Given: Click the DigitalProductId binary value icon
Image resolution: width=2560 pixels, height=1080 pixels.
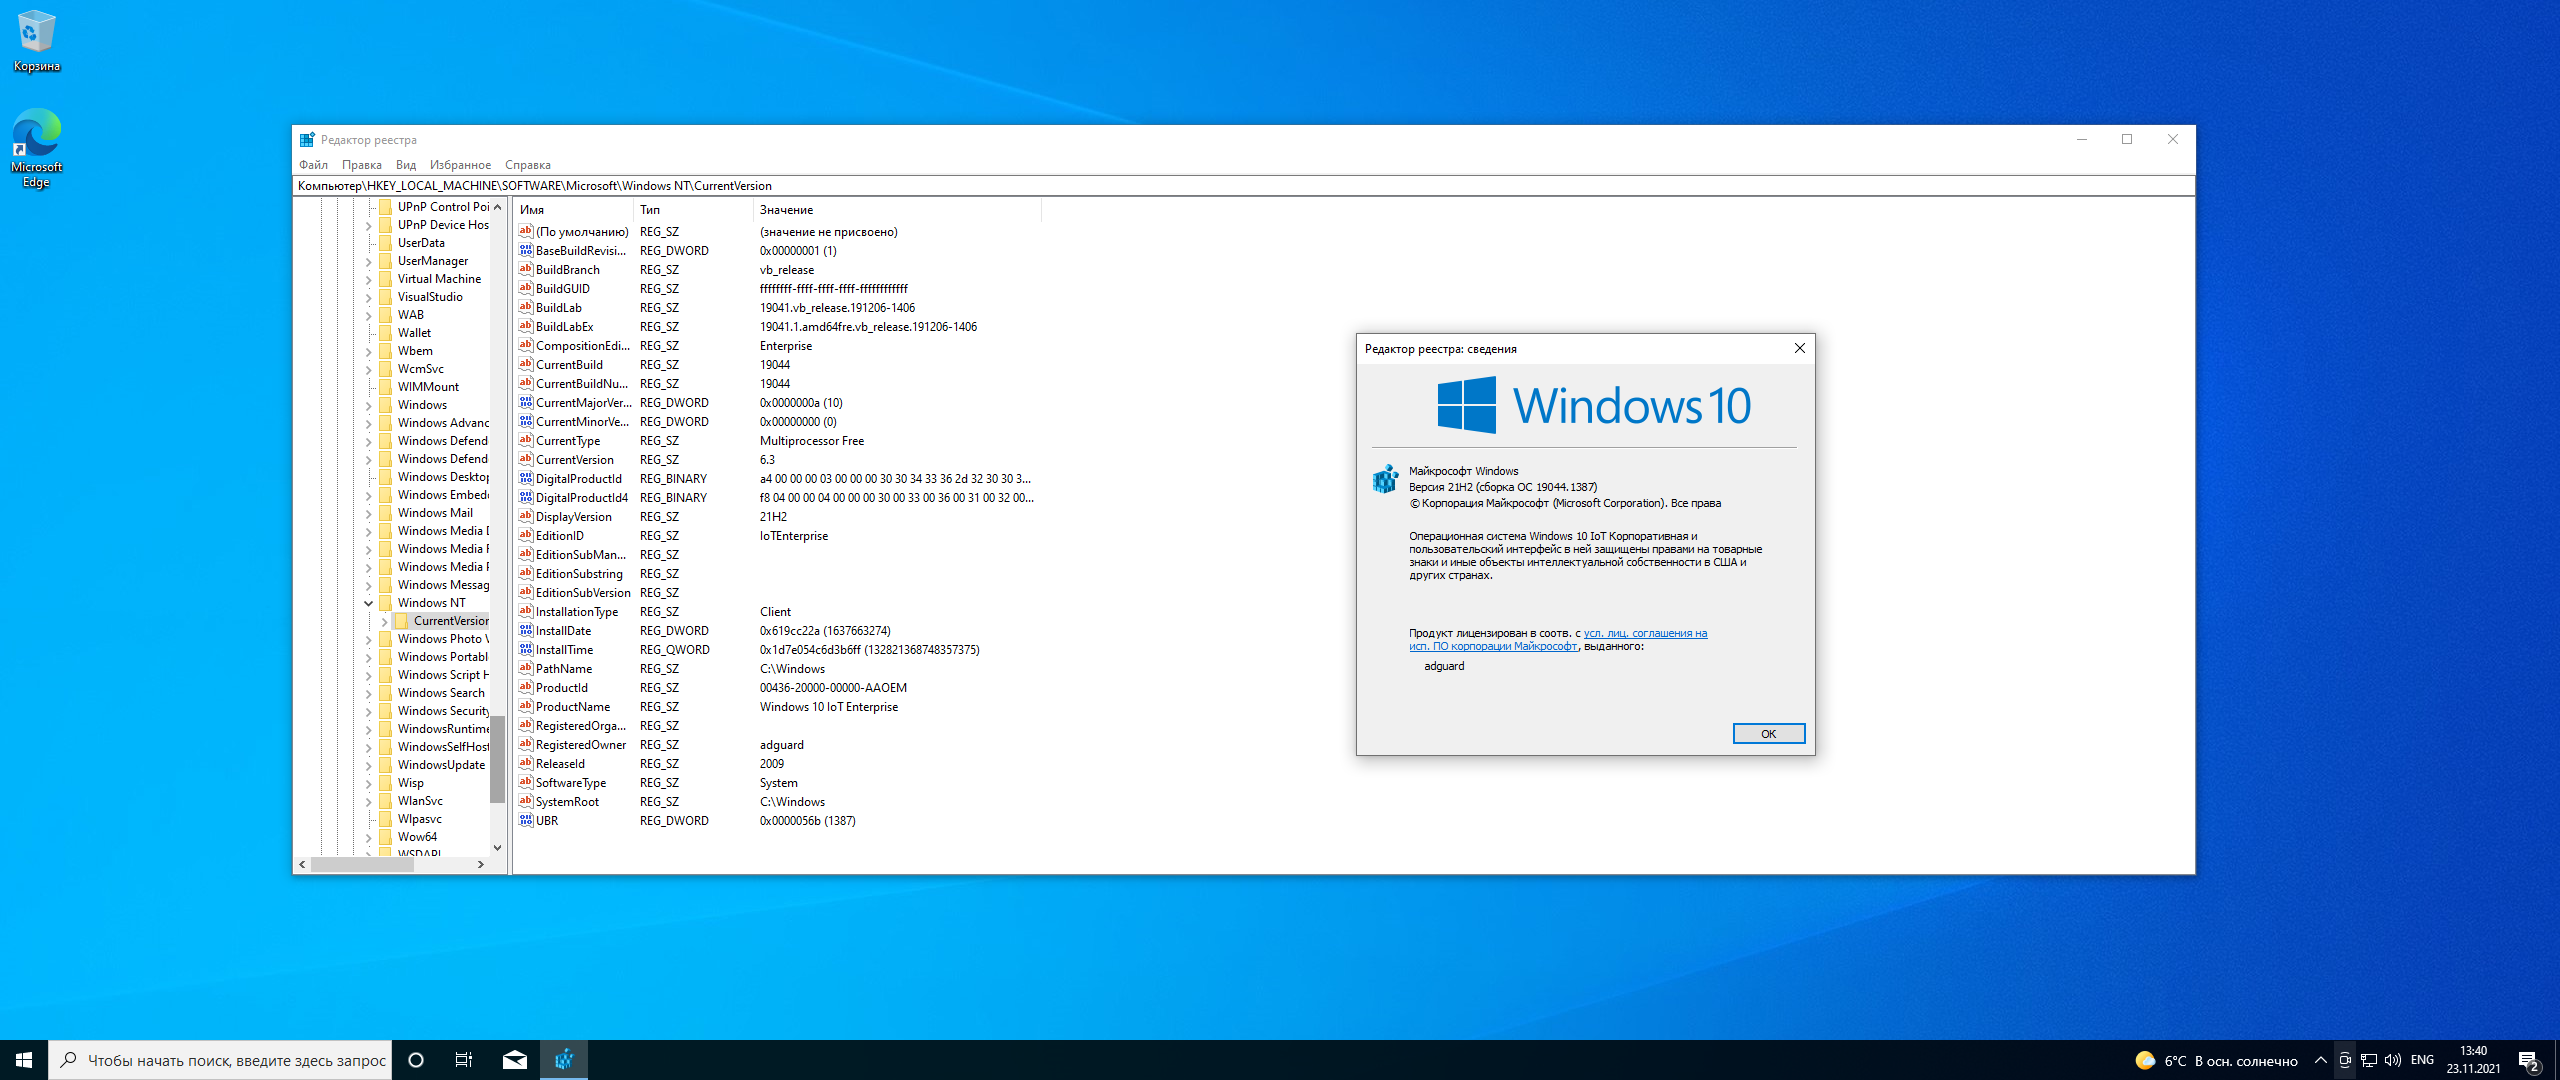Looking at the screenshot, I should coord(526,478).
